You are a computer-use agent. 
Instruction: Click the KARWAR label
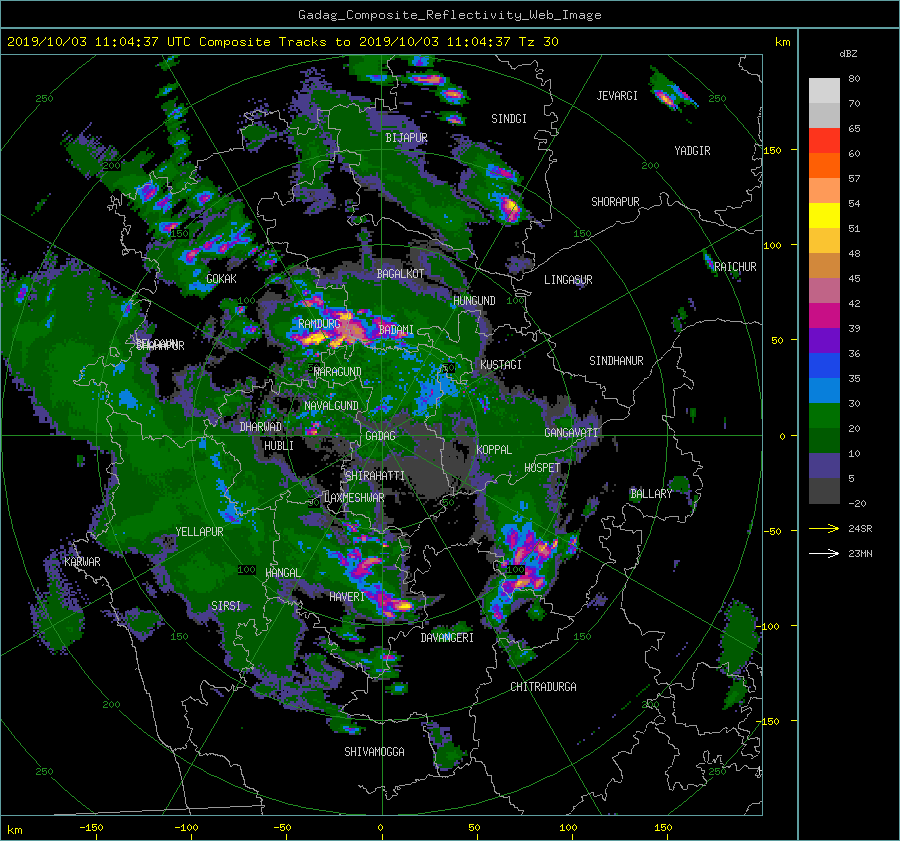point(82,562)
